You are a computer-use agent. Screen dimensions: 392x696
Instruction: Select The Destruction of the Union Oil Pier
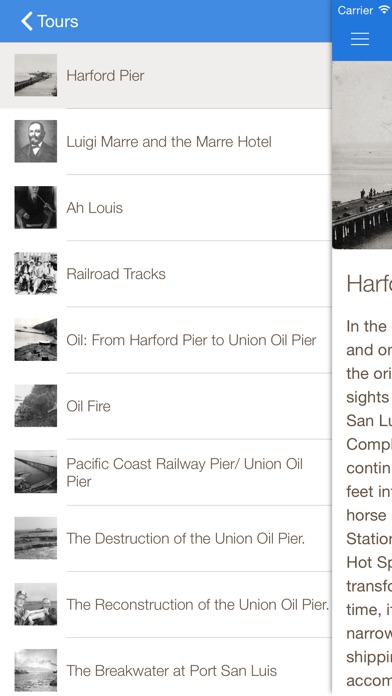coord(166,538)
